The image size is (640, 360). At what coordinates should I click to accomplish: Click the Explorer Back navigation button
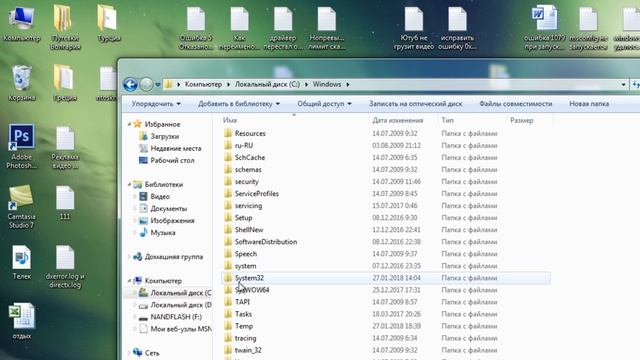pyautogui.click(x=130, y=84)
